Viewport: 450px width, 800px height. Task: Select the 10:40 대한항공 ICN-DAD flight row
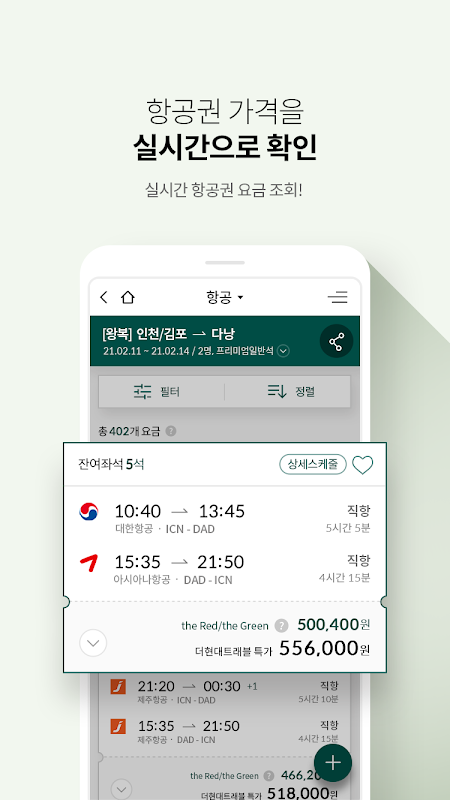tap(224, 518)
